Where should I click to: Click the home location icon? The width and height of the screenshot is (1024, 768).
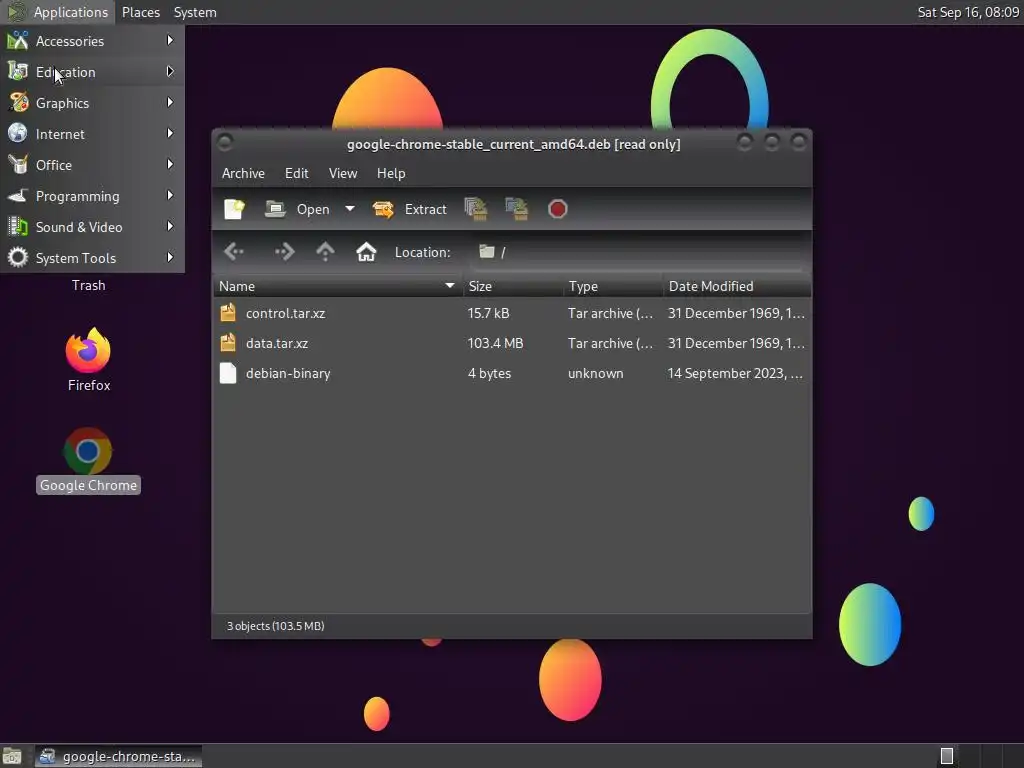tap(366, 251)
